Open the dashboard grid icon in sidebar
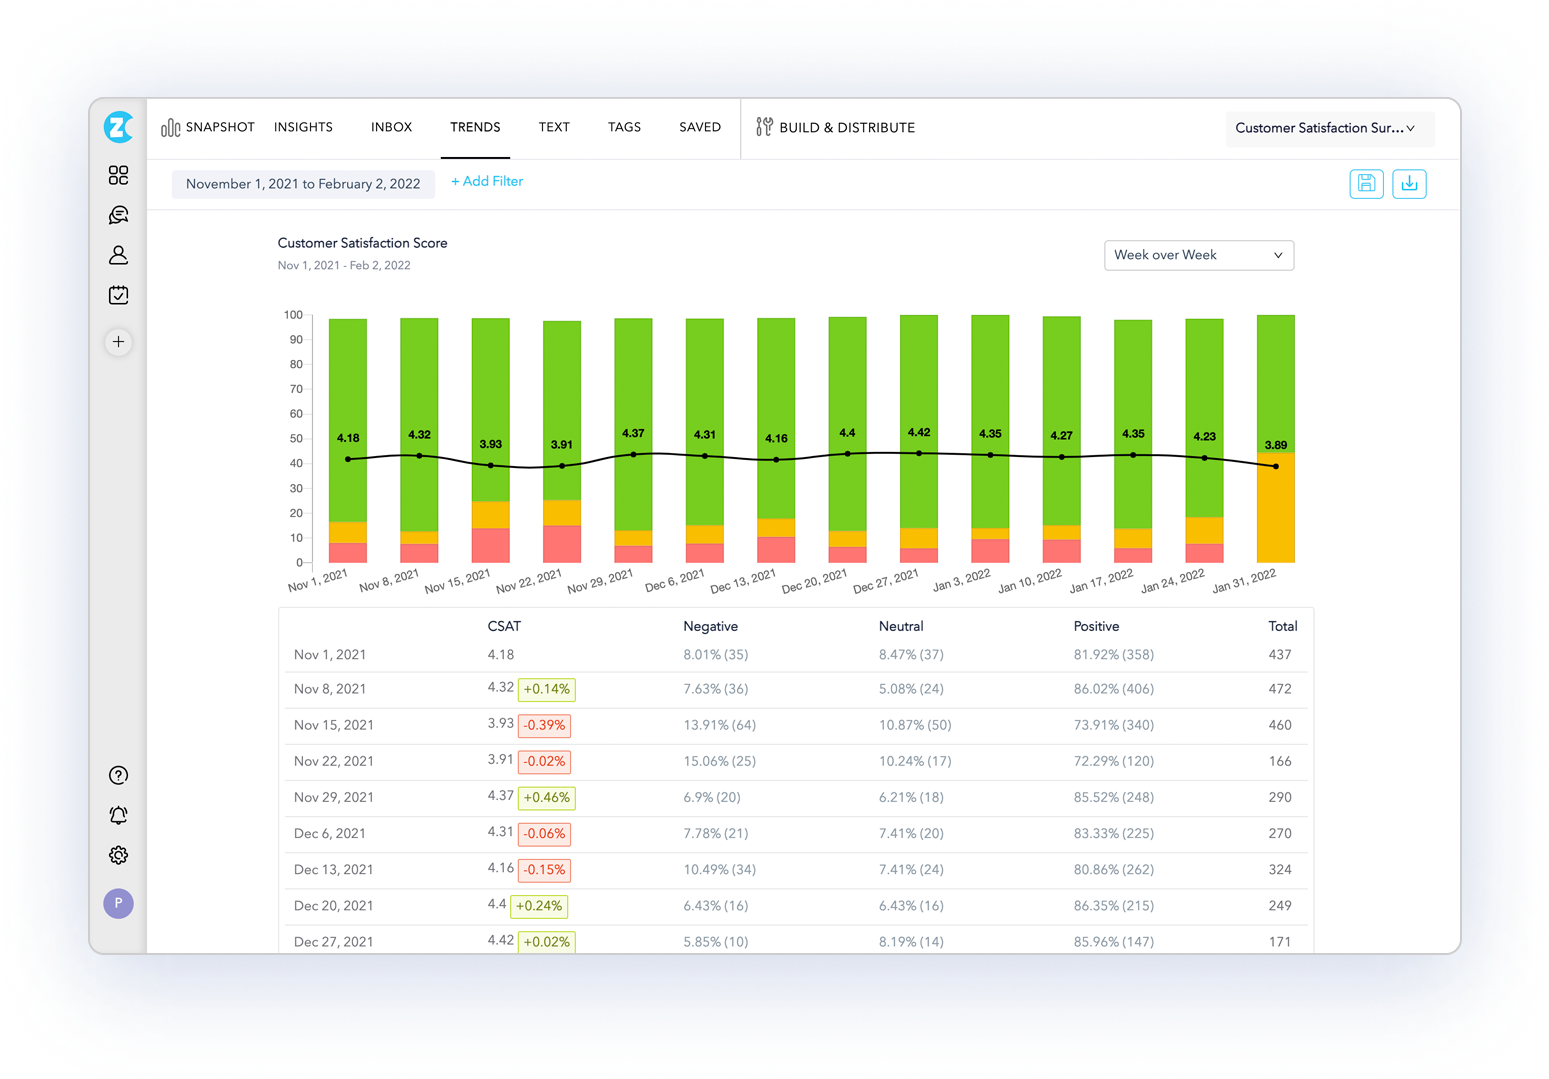This screenshot has height=1079, width=1549. [118, 175]
